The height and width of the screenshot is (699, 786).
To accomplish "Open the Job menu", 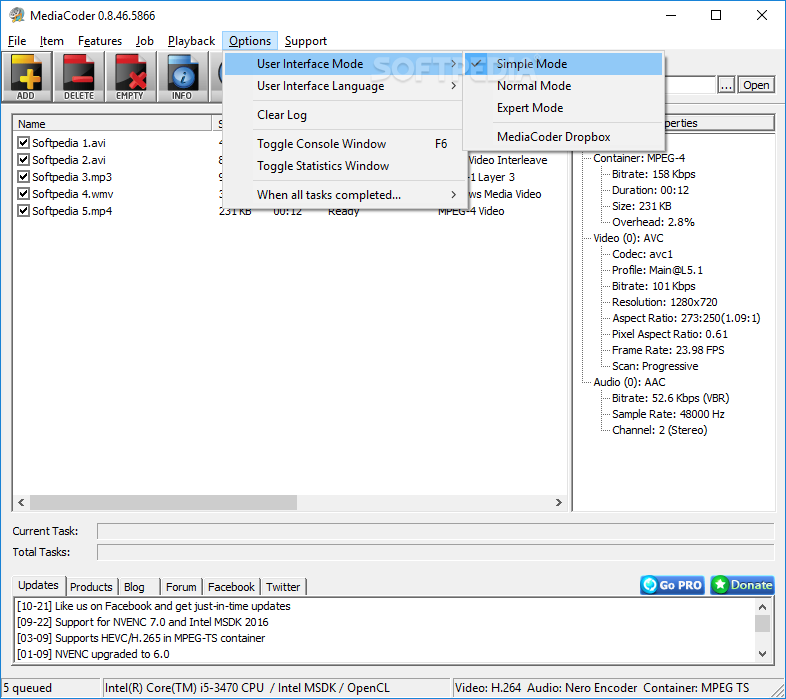I will point(145,41).
